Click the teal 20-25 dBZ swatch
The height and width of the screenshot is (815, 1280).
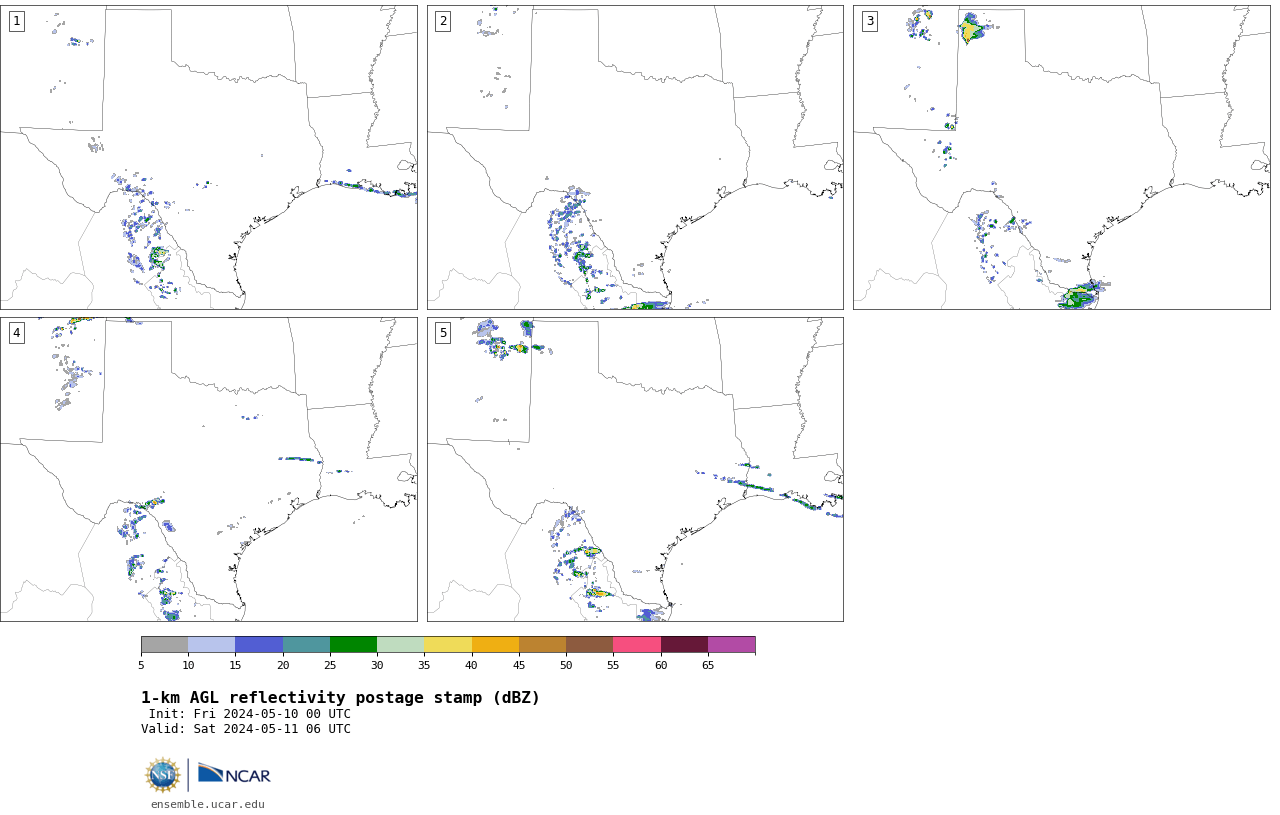(306, 644)
